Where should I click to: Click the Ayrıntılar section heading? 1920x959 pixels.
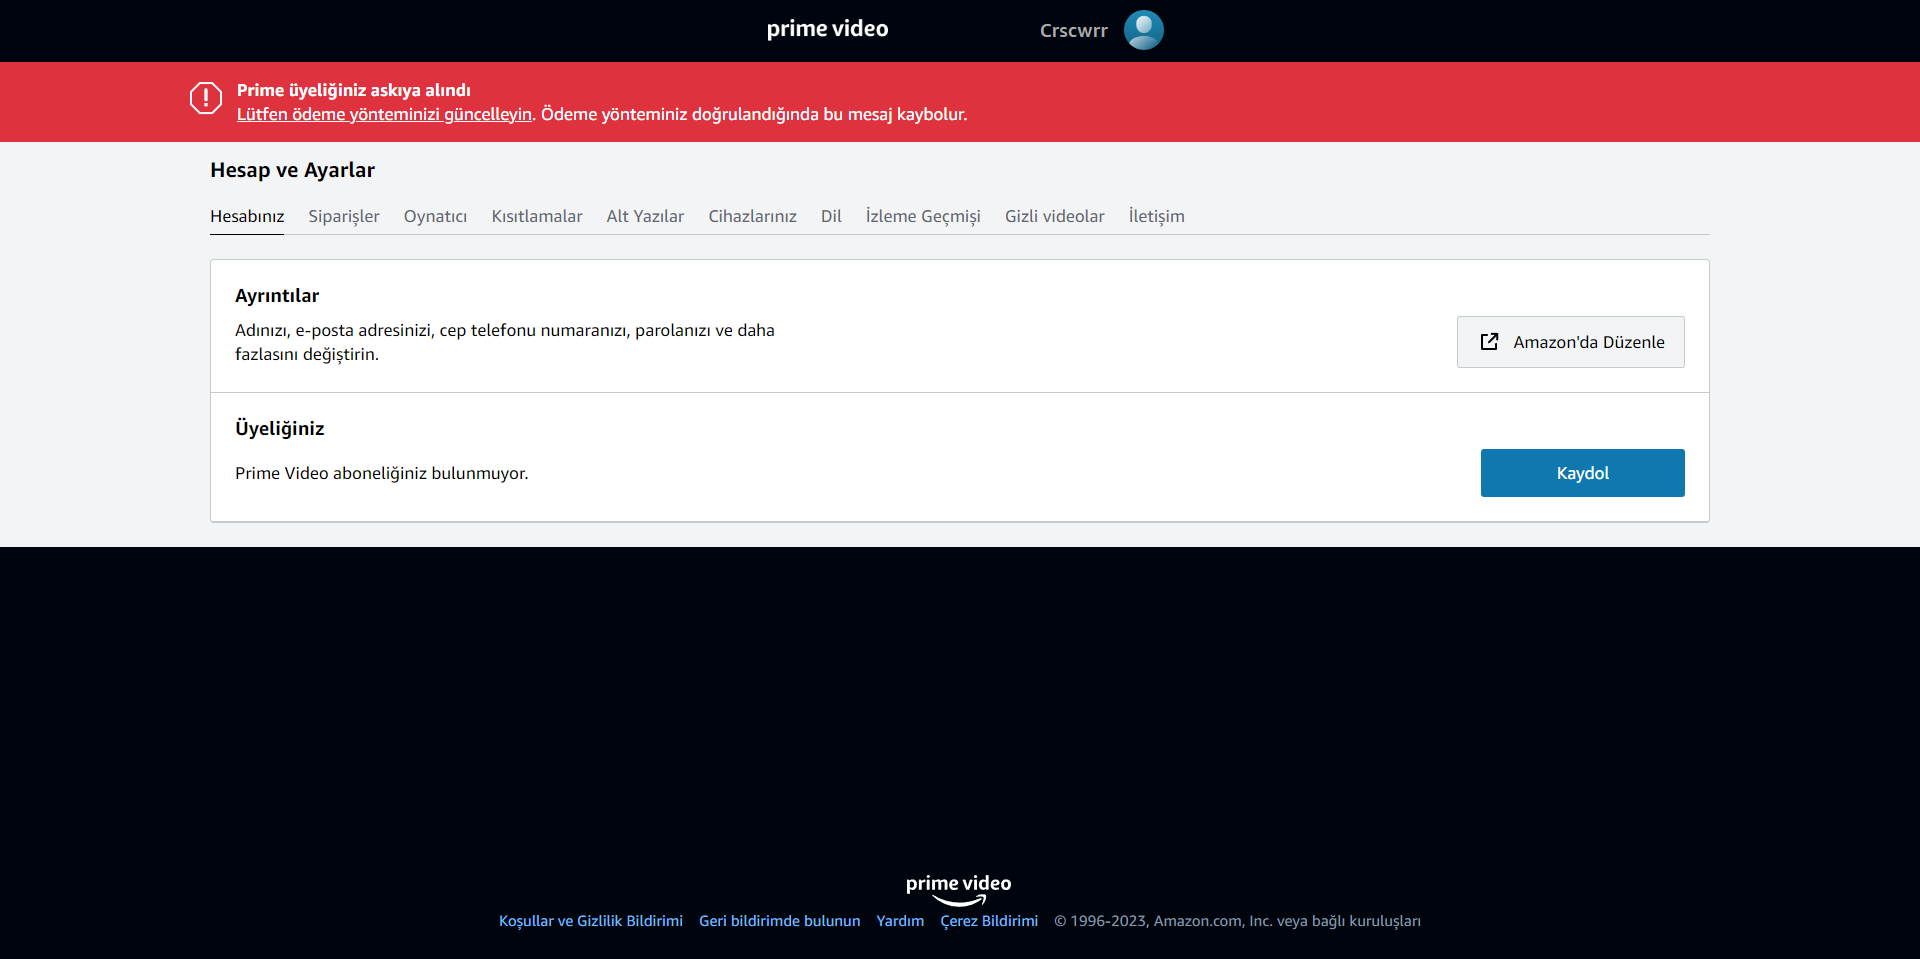point(277,296)
